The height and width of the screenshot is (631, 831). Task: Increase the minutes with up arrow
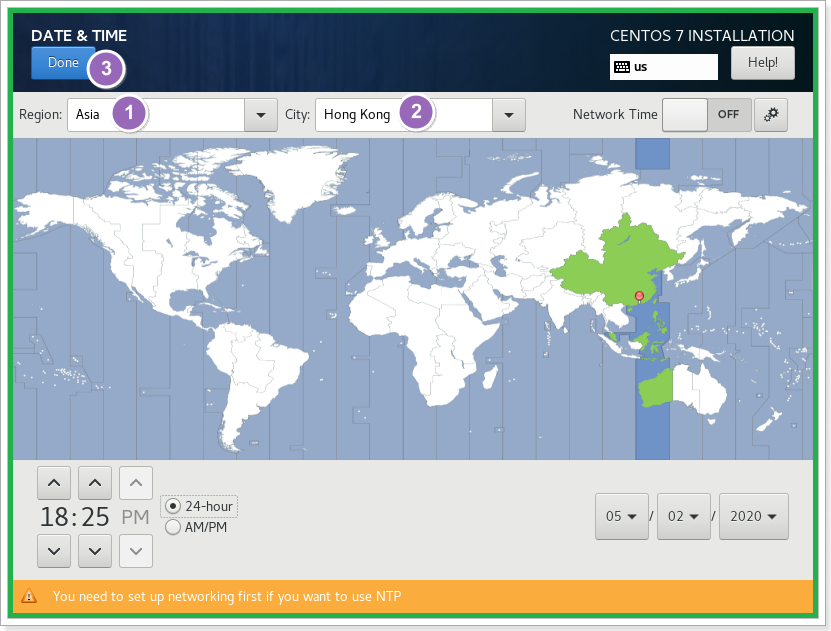[95, 483]
